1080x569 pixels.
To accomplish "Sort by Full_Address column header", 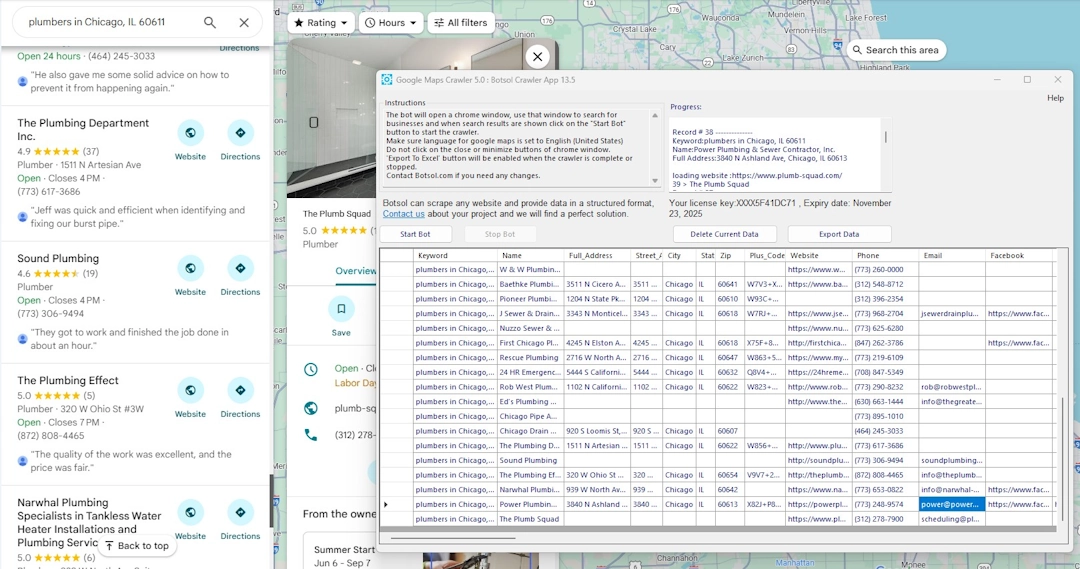I will 597,256.
